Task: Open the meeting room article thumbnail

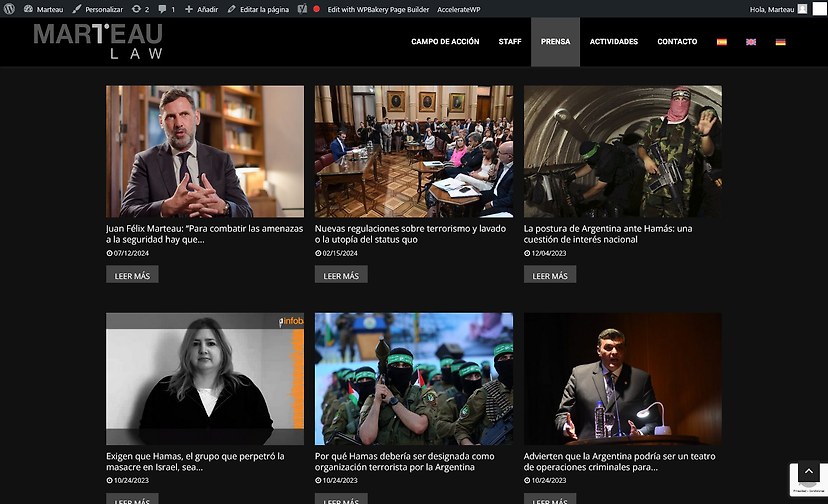Action: (413, 151)
